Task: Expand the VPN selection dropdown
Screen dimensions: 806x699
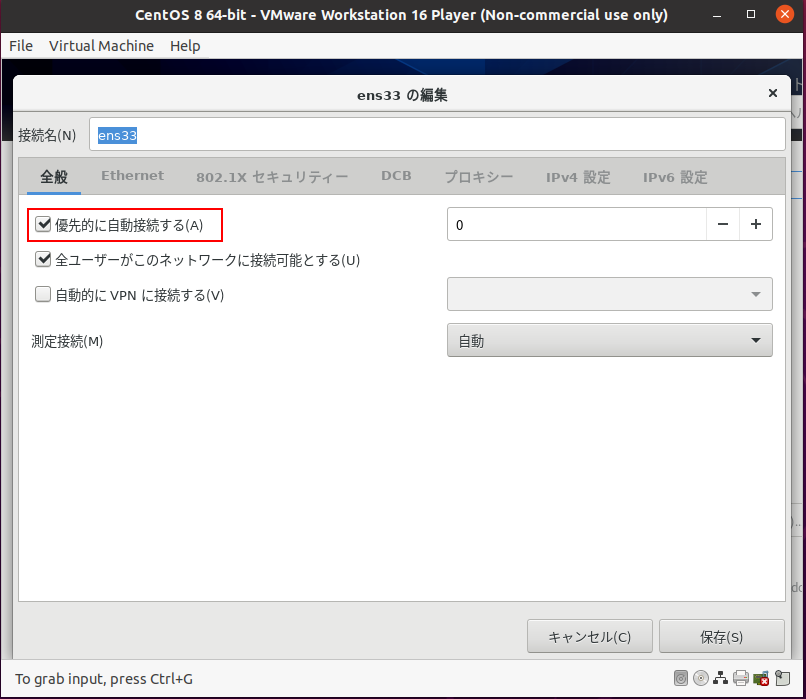Action: coord(609,294)
